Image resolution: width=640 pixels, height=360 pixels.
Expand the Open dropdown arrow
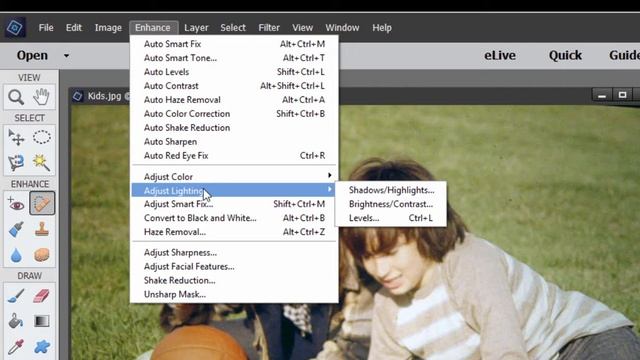tap(66, 56)
